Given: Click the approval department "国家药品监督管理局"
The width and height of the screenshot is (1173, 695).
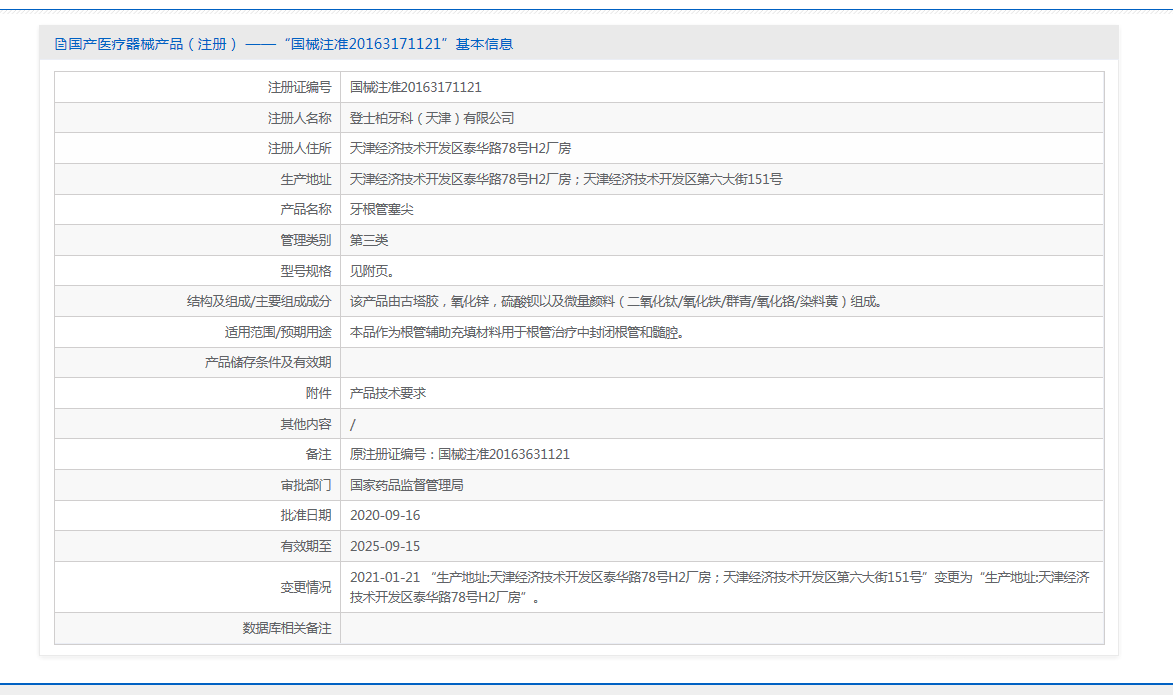Looking at the screenshot, I should pyautogui.click(x=408, y=484).
